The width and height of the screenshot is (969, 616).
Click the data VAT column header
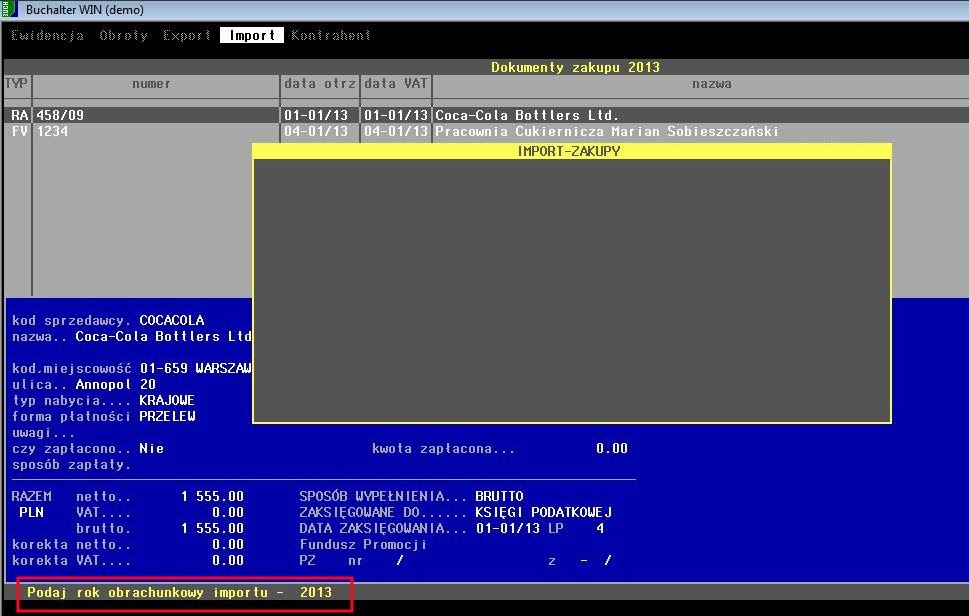click(x=396, y=83)
